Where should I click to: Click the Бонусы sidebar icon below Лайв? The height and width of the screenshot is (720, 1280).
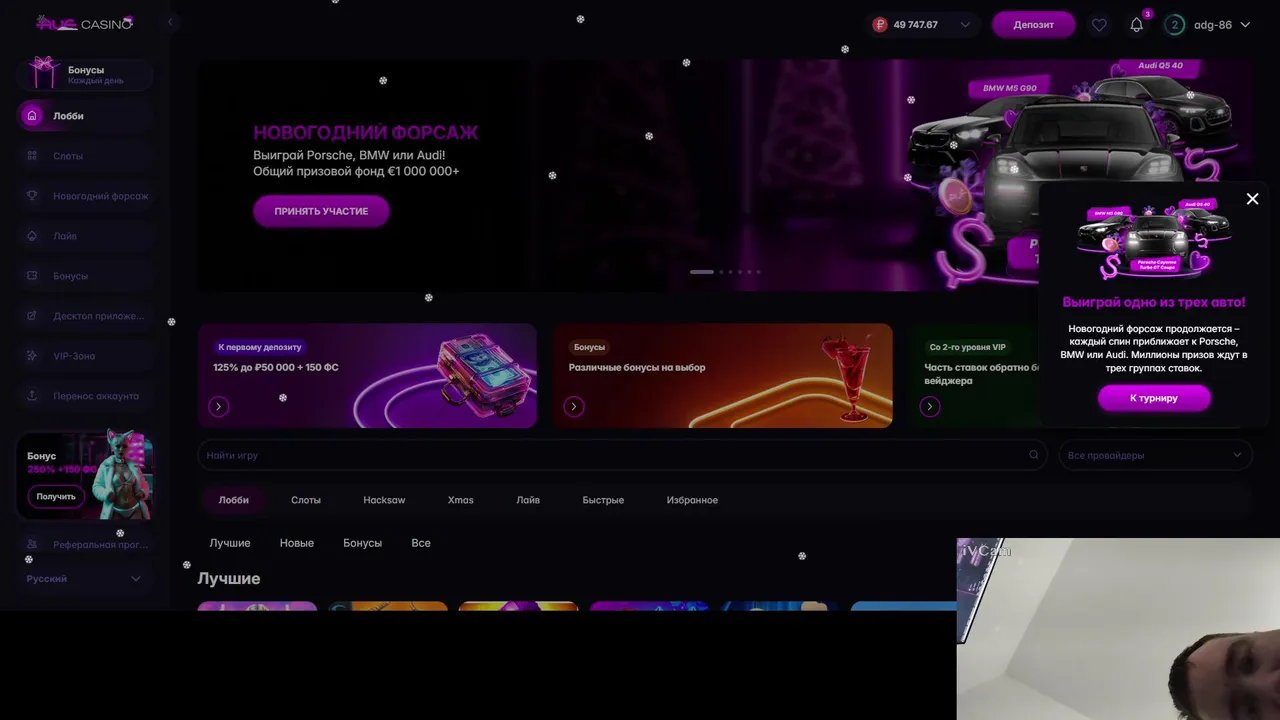coord(32,276)
